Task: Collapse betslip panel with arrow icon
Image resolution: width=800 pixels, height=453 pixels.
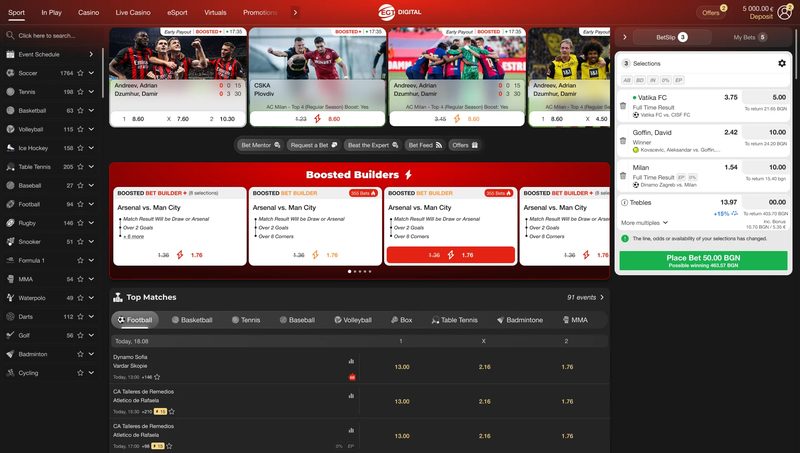Action: point(624,37)
